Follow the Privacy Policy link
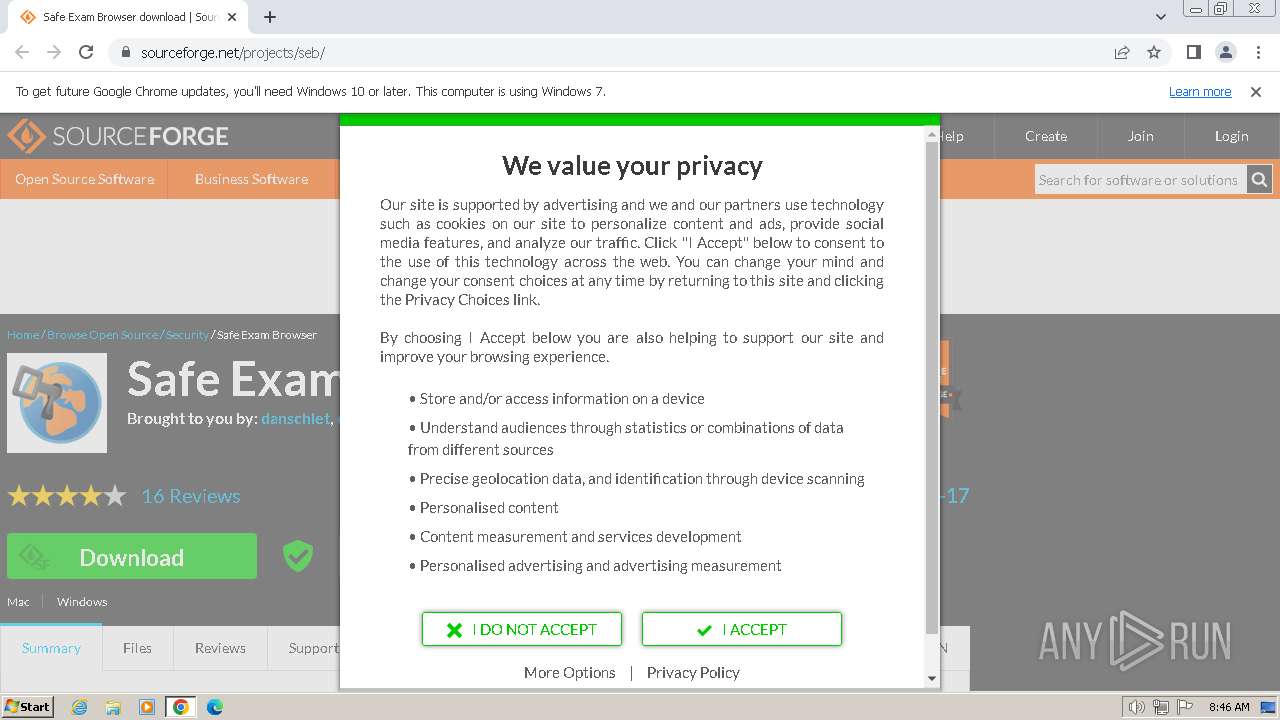Screen dimensions: 1280x720 pos(693,673)
